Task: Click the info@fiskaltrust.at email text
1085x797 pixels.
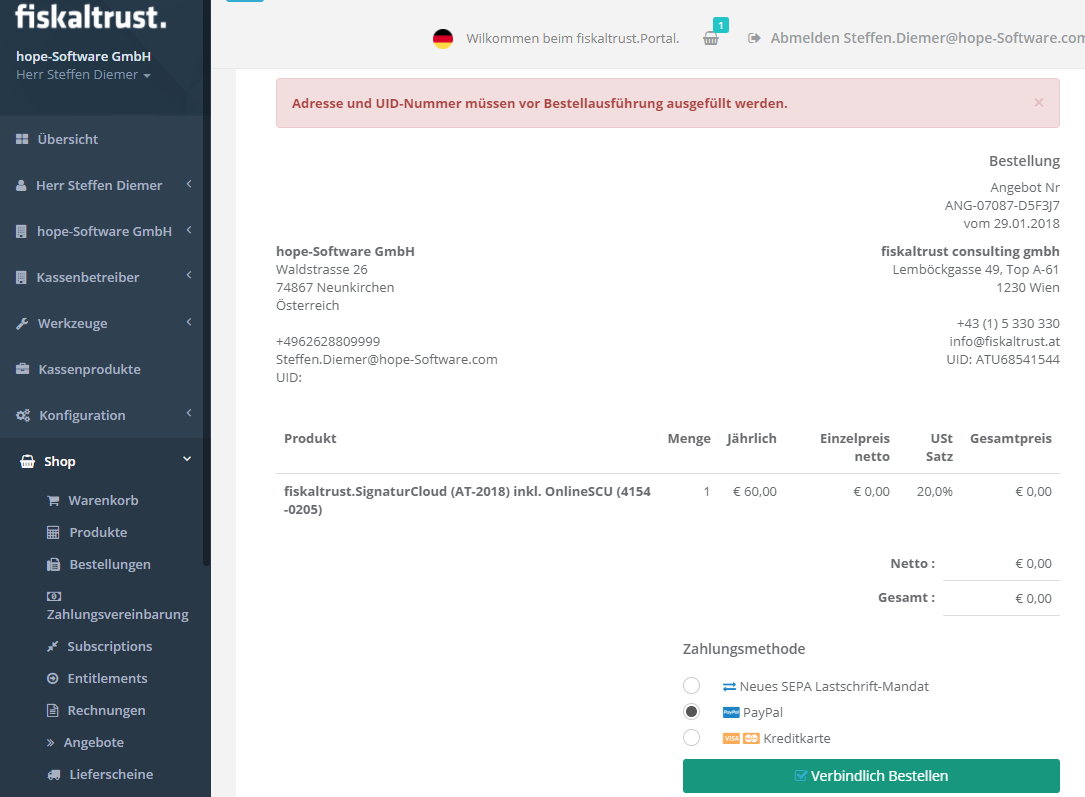Action: [1004, 342]
